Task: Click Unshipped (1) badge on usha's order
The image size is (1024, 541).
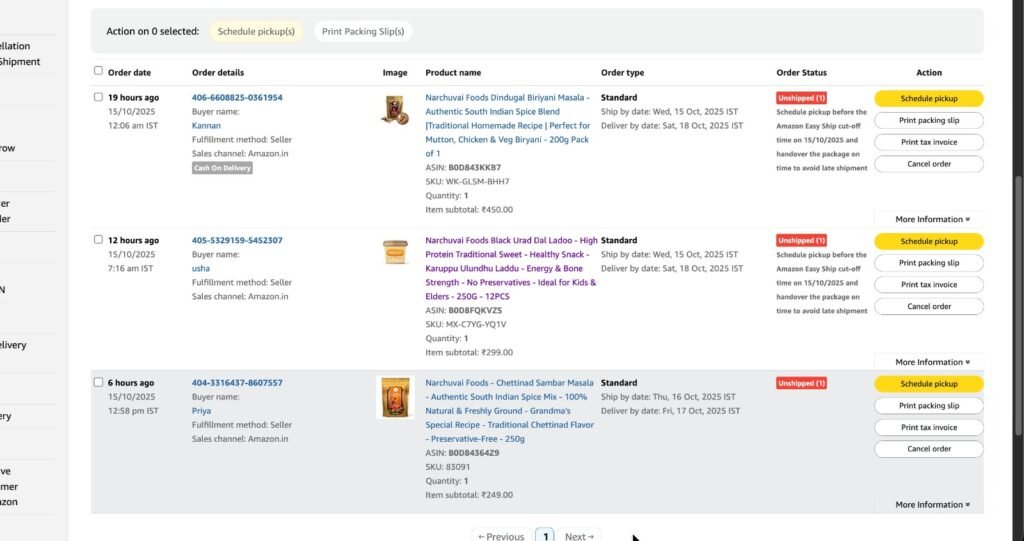Action: click(x=801, y=240)
